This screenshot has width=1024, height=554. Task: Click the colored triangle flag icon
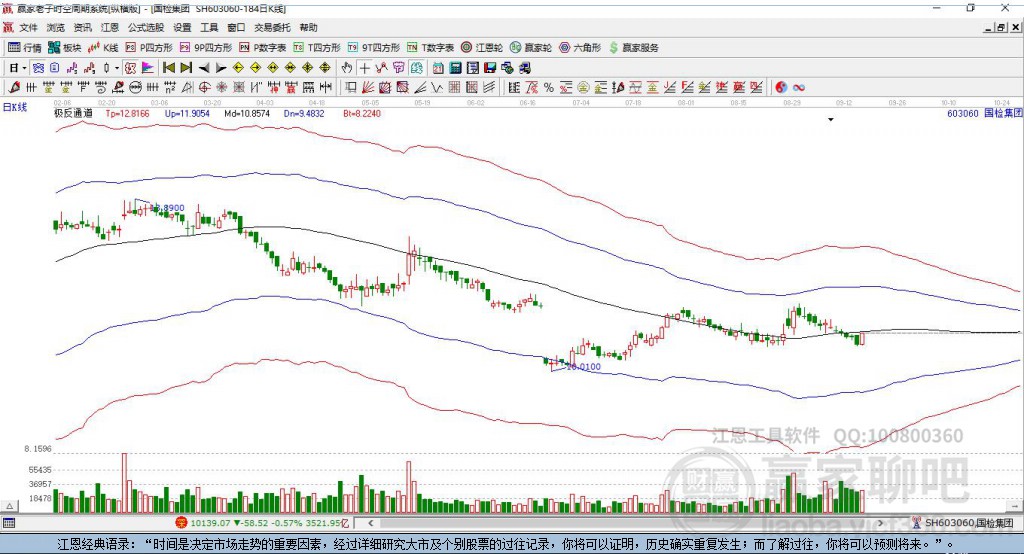point(148,68)
